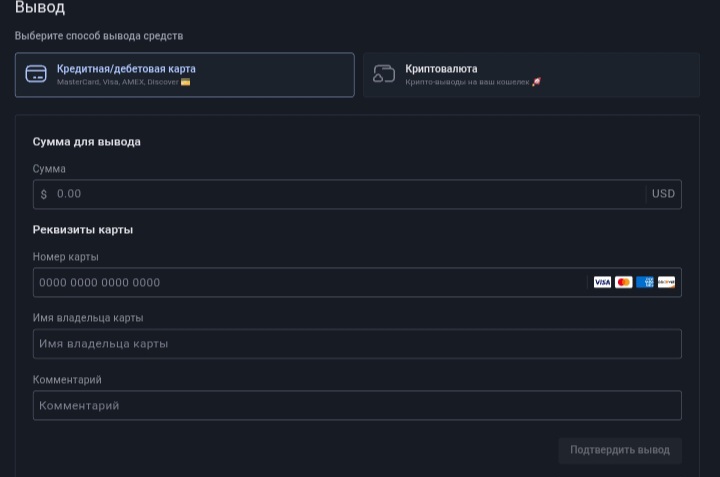Click the rocket emoji in crypto description
Screen dimensions: 720x477
coord(537,82)
